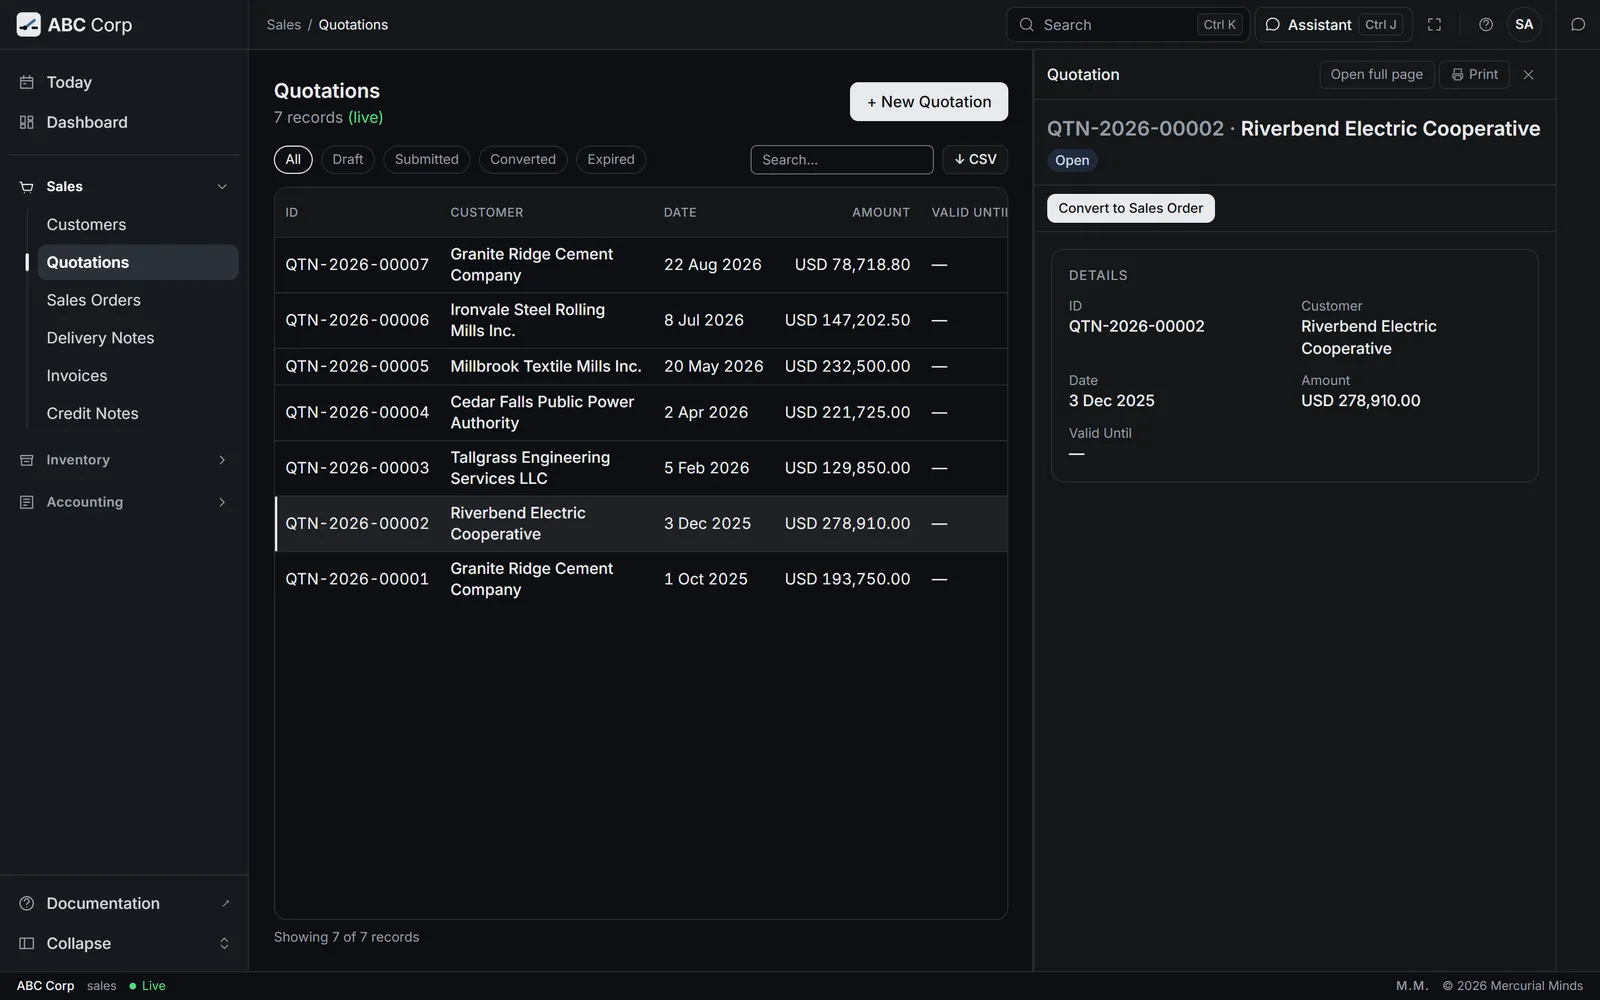1600x1000 pixels.
Task: Open full page view of quotation
Action: (x=1377, y=75)
